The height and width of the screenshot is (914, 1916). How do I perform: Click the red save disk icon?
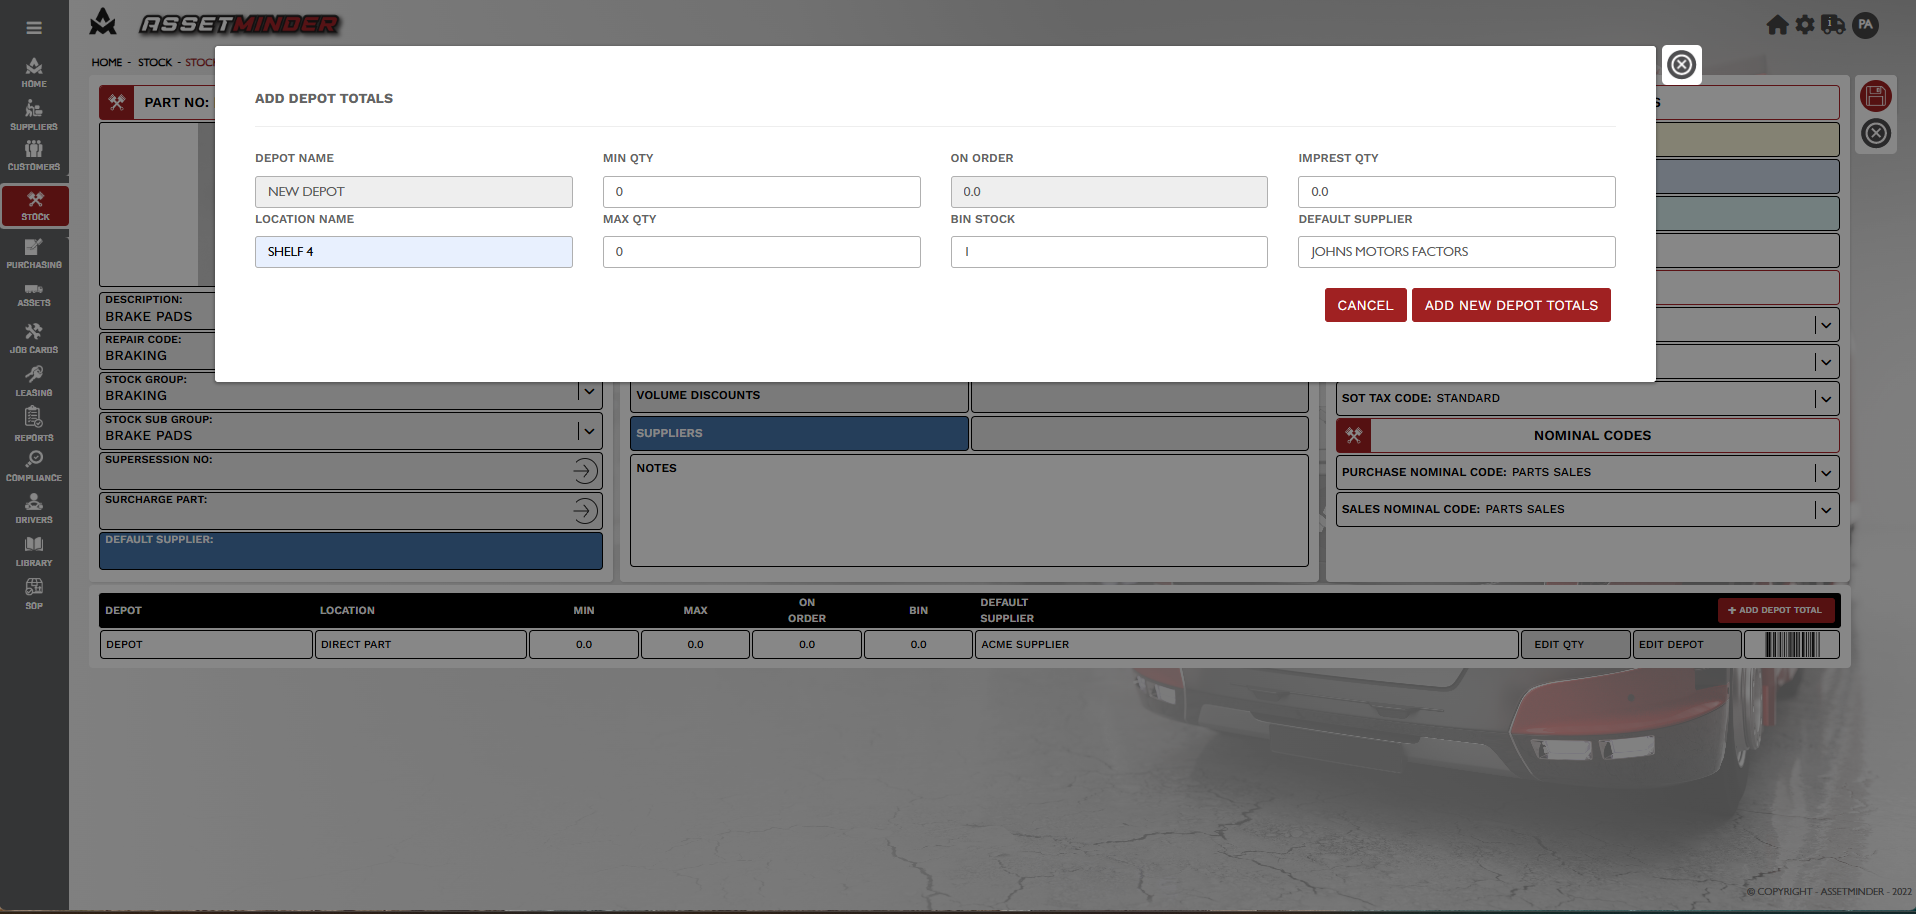1875,96
